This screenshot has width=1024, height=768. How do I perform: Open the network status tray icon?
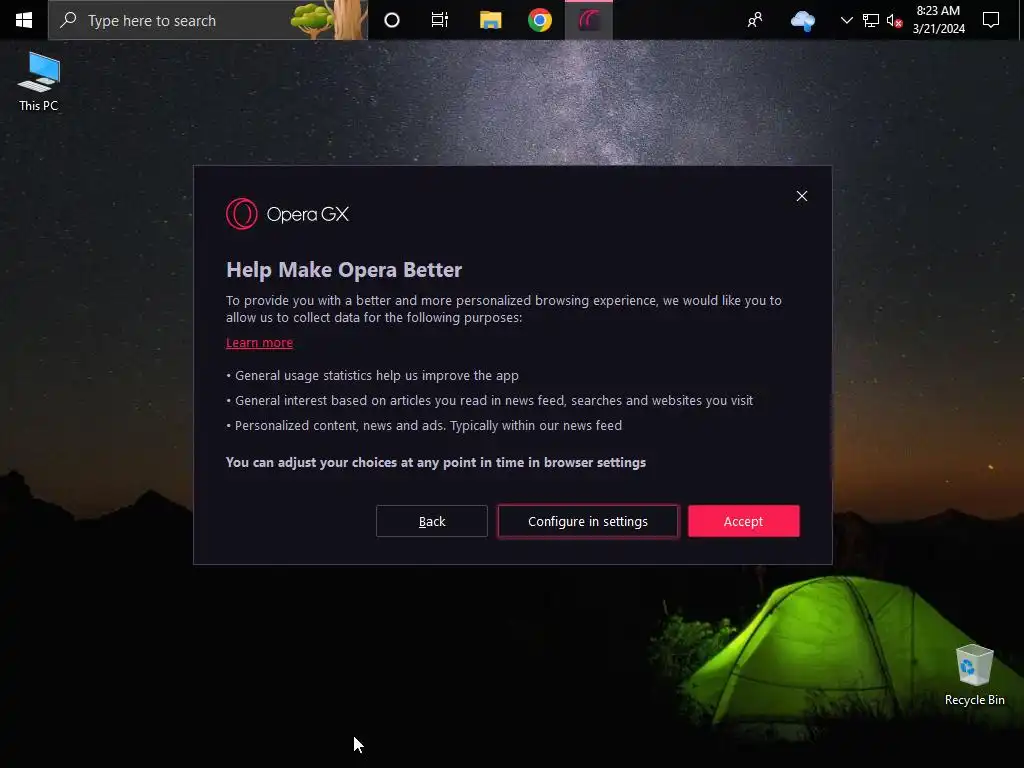[871, 20]
